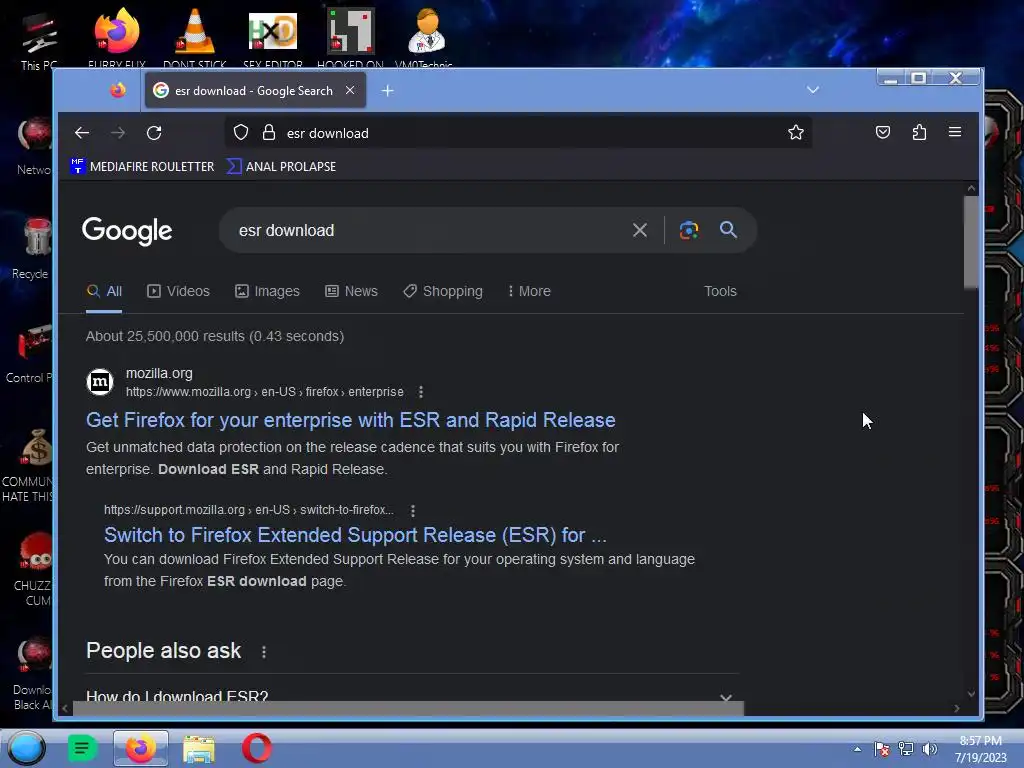Open File Explorer from taskbar

point(199,748)
